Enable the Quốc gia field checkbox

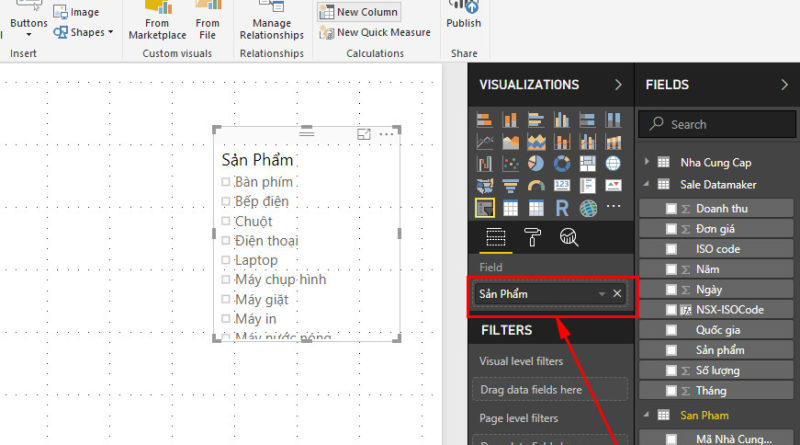click(x=672, y=330)
